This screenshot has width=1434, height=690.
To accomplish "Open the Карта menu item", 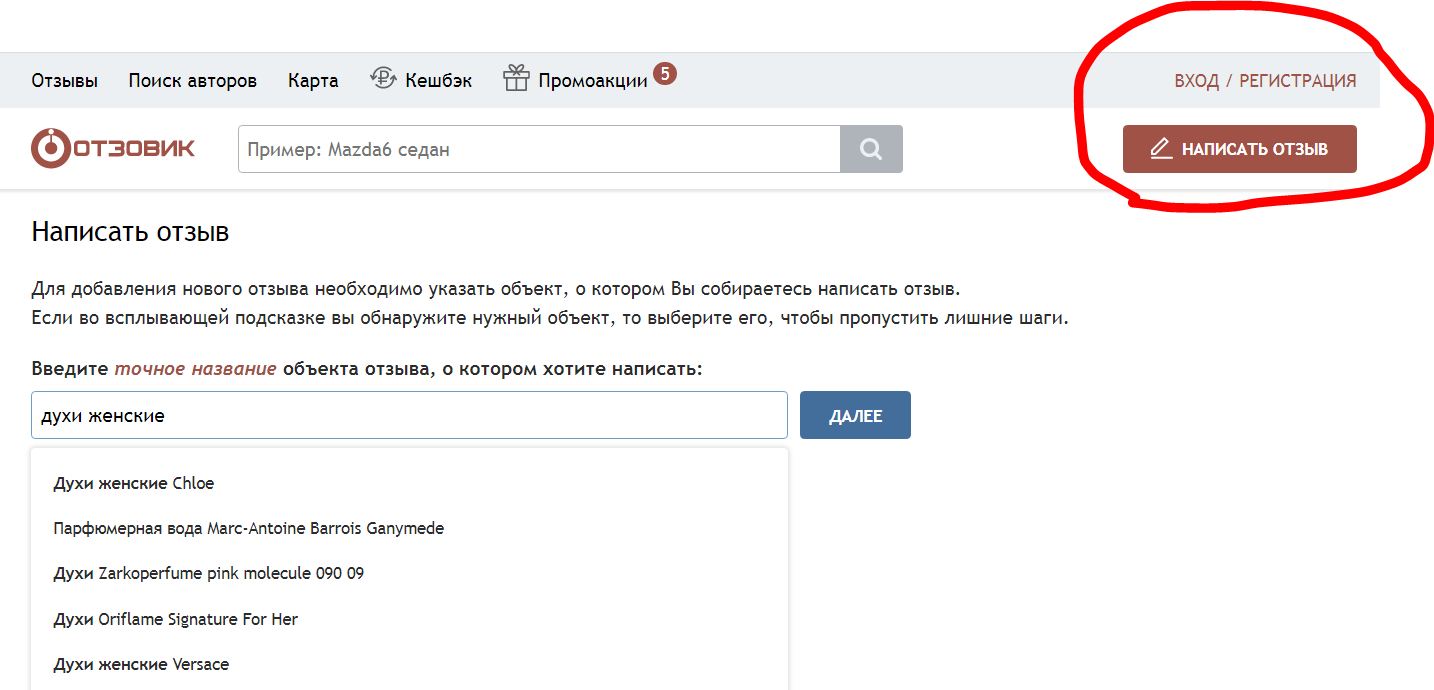I will point(313,81).
